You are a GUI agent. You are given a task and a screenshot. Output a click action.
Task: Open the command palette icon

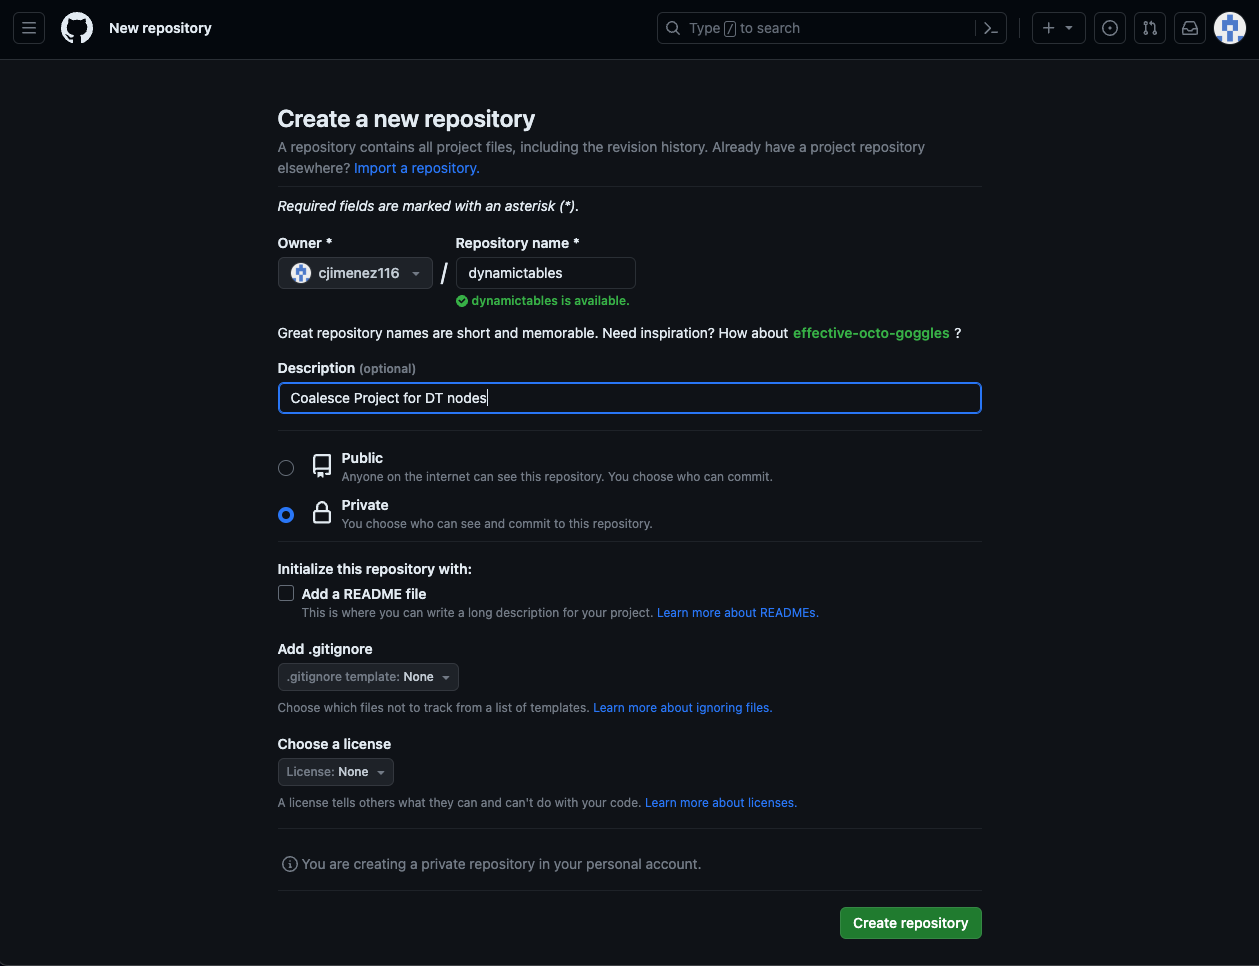point(991,28)
